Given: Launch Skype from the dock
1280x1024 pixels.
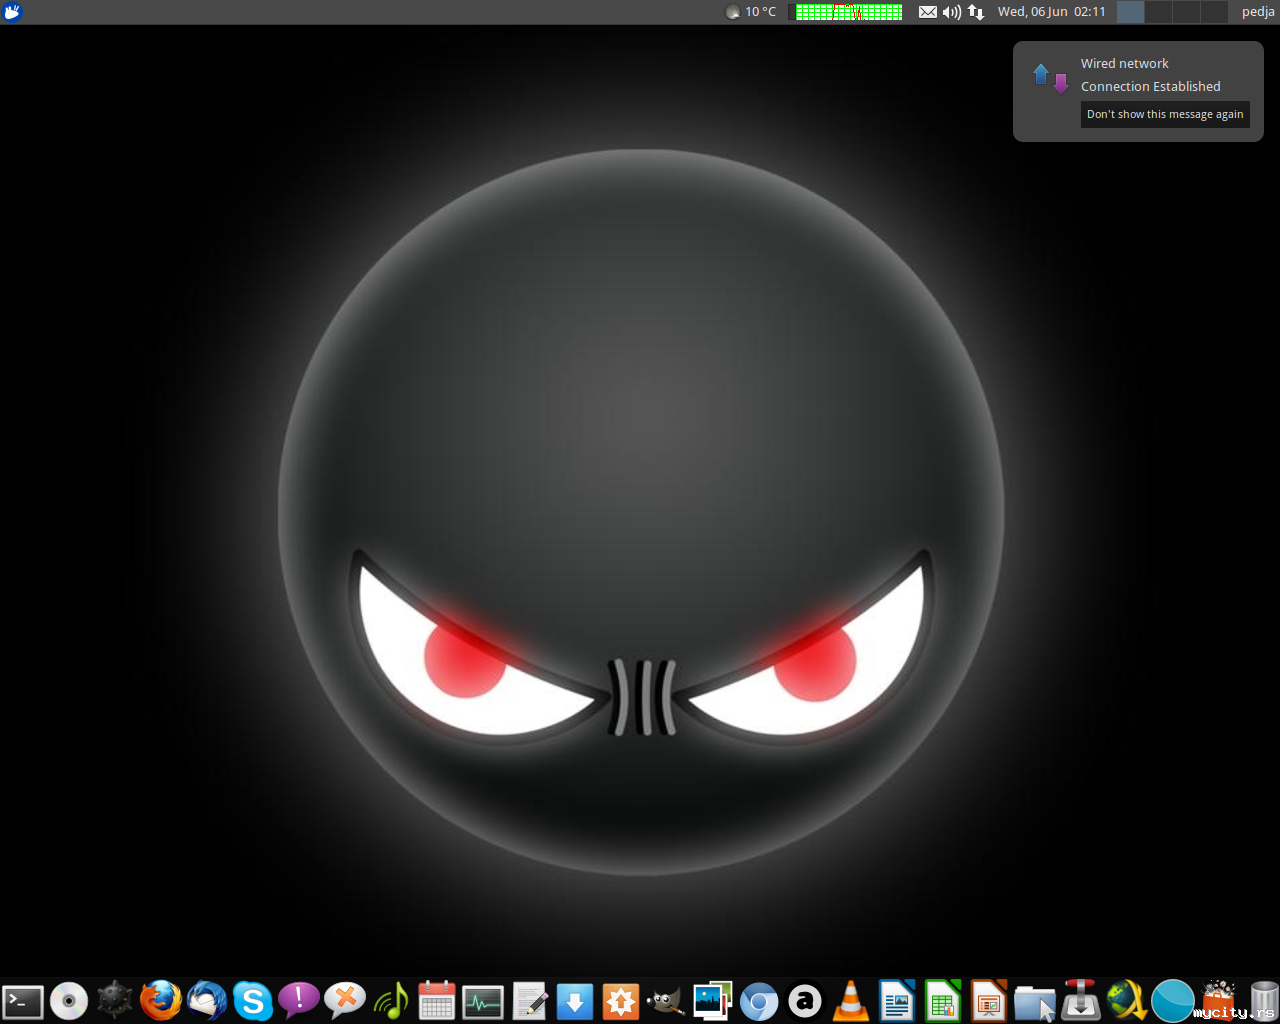Looking at the screenshot, I should pyautogui.click(x=253, y=1000).
